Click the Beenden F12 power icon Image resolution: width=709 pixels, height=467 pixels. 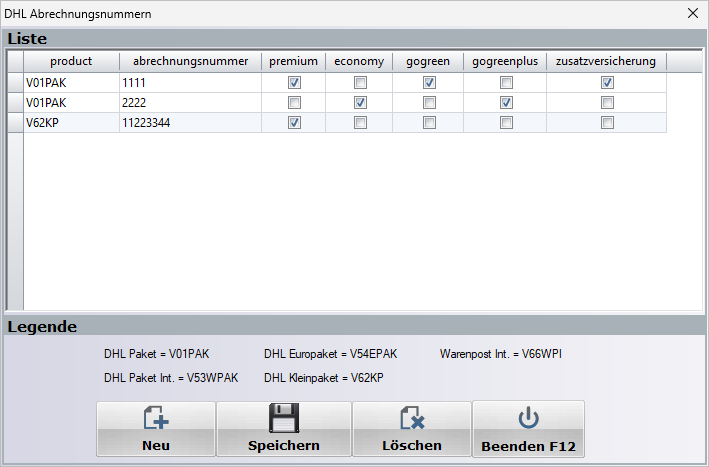coord(528,419)
